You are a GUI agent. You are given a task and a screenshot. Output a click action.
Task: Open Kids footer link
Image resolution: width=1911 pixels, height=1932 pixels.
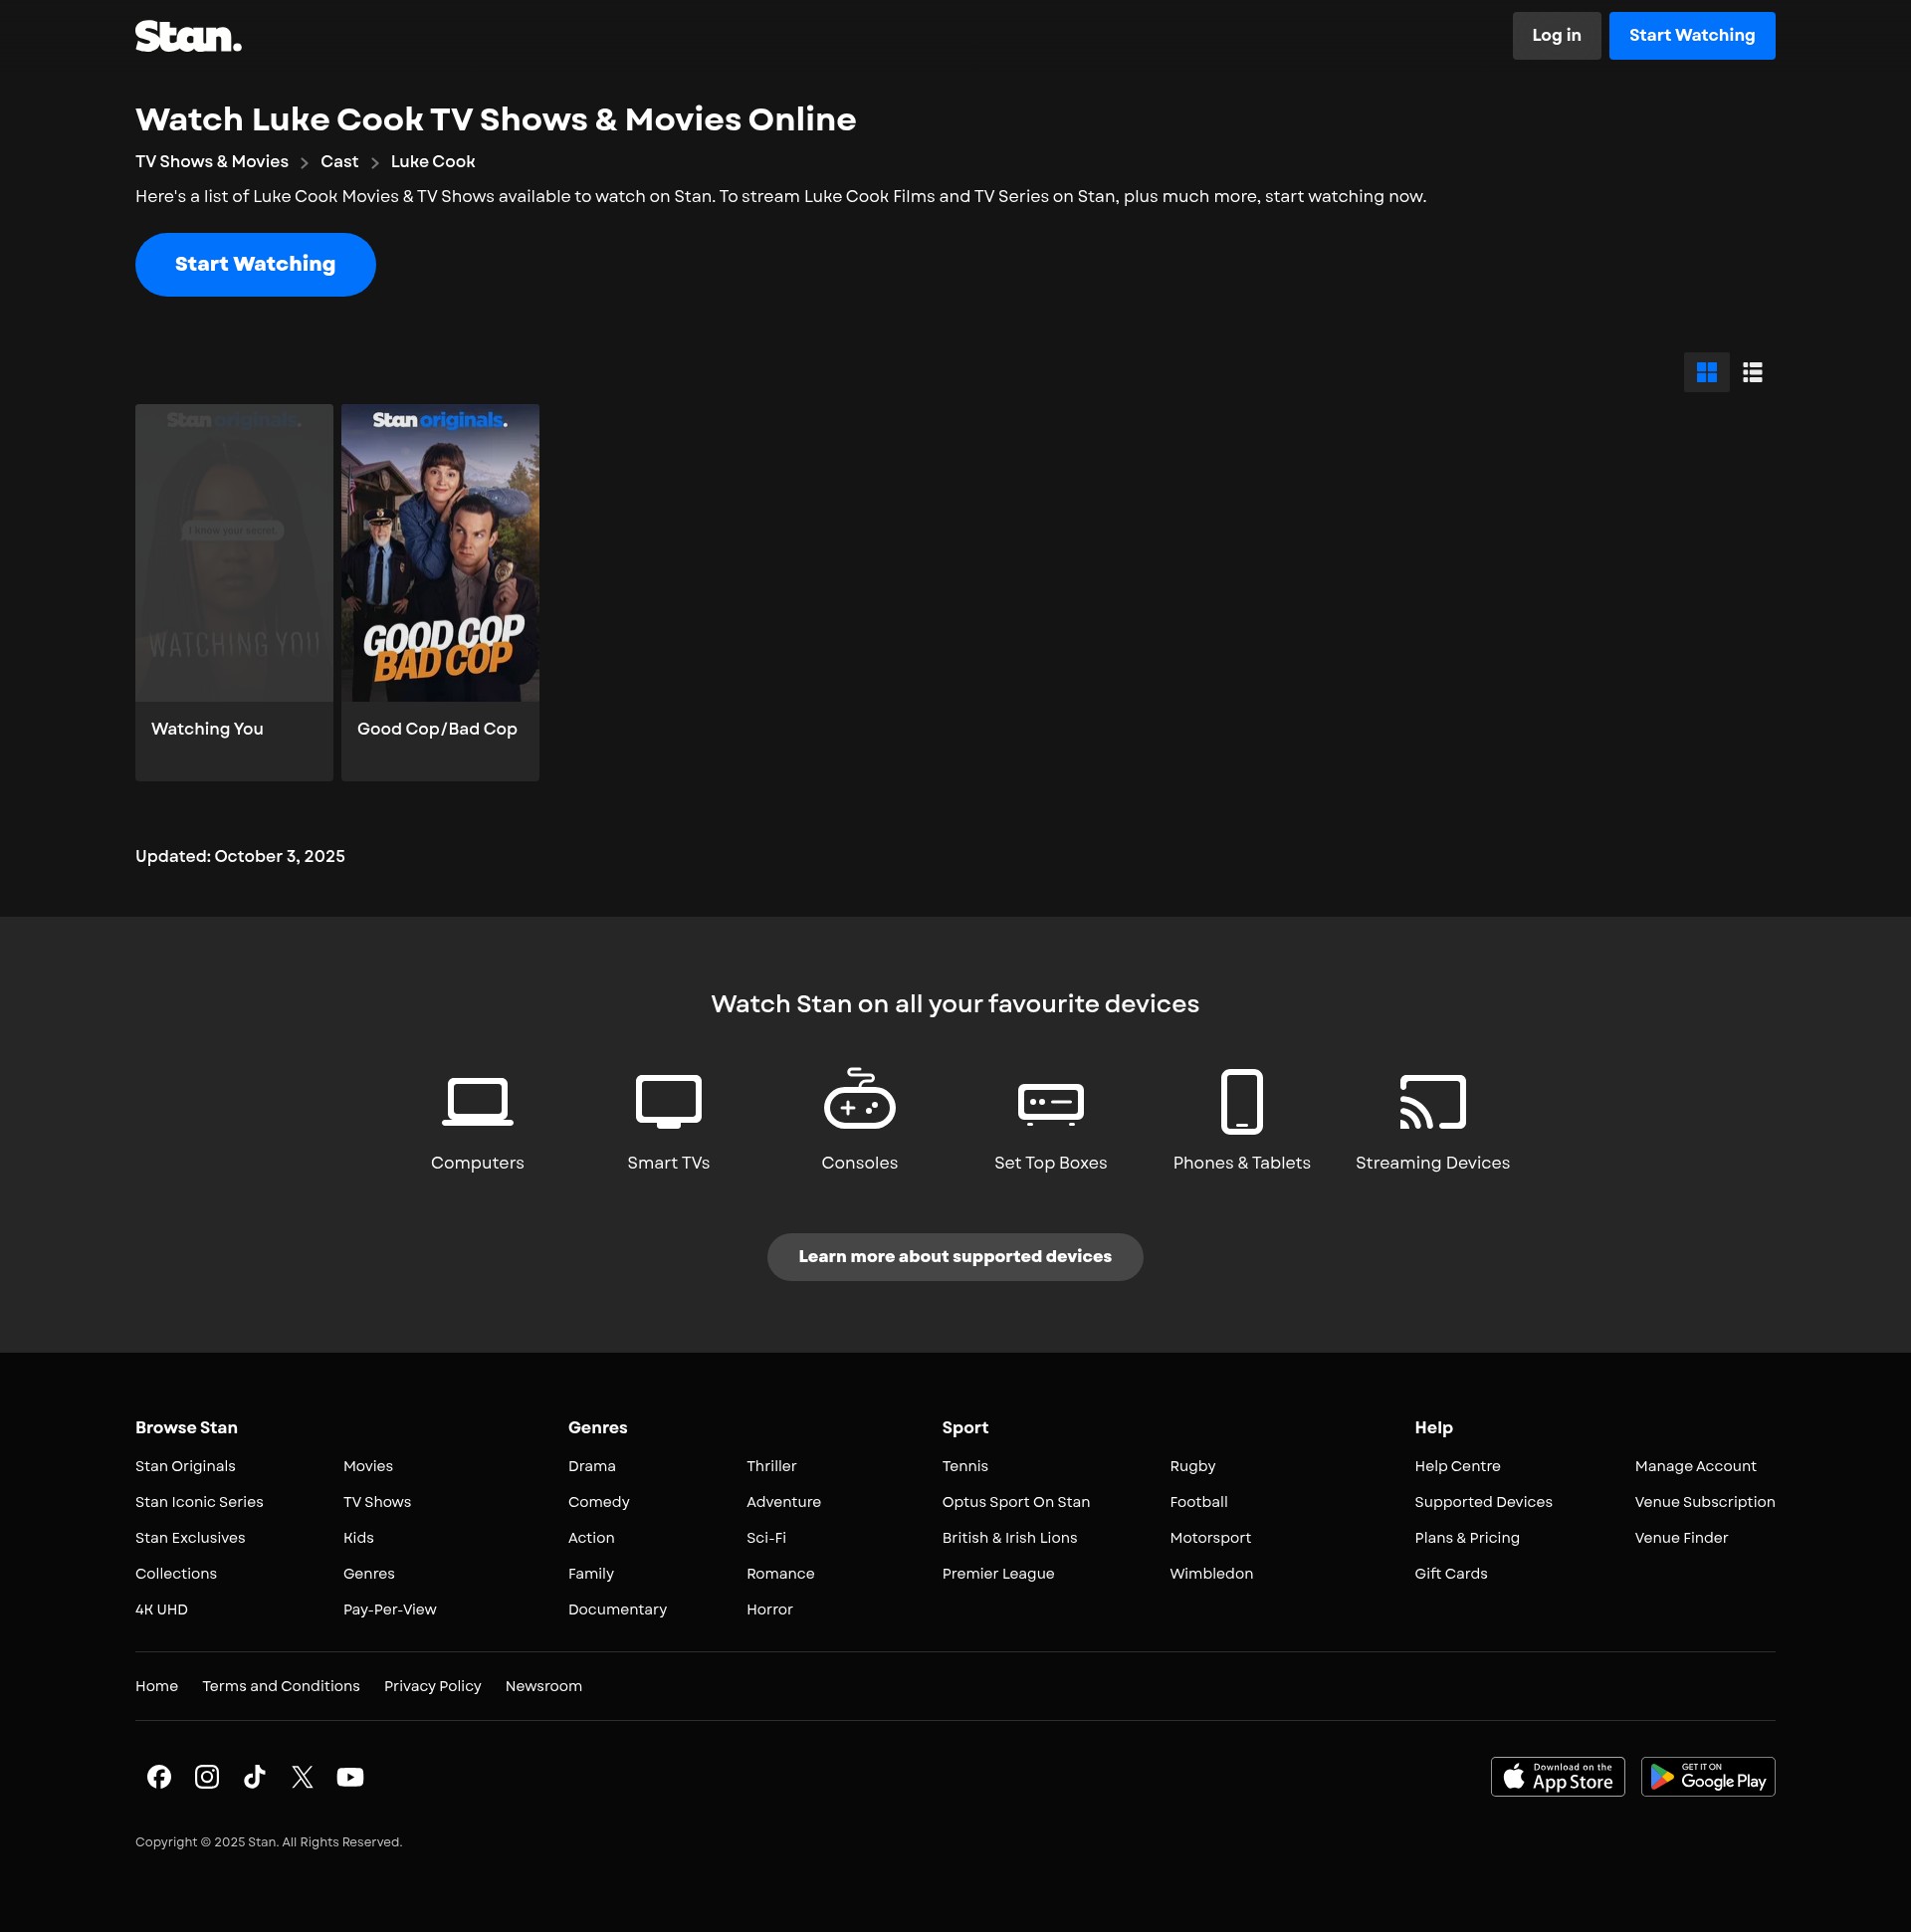click(x=358, y=1538)
